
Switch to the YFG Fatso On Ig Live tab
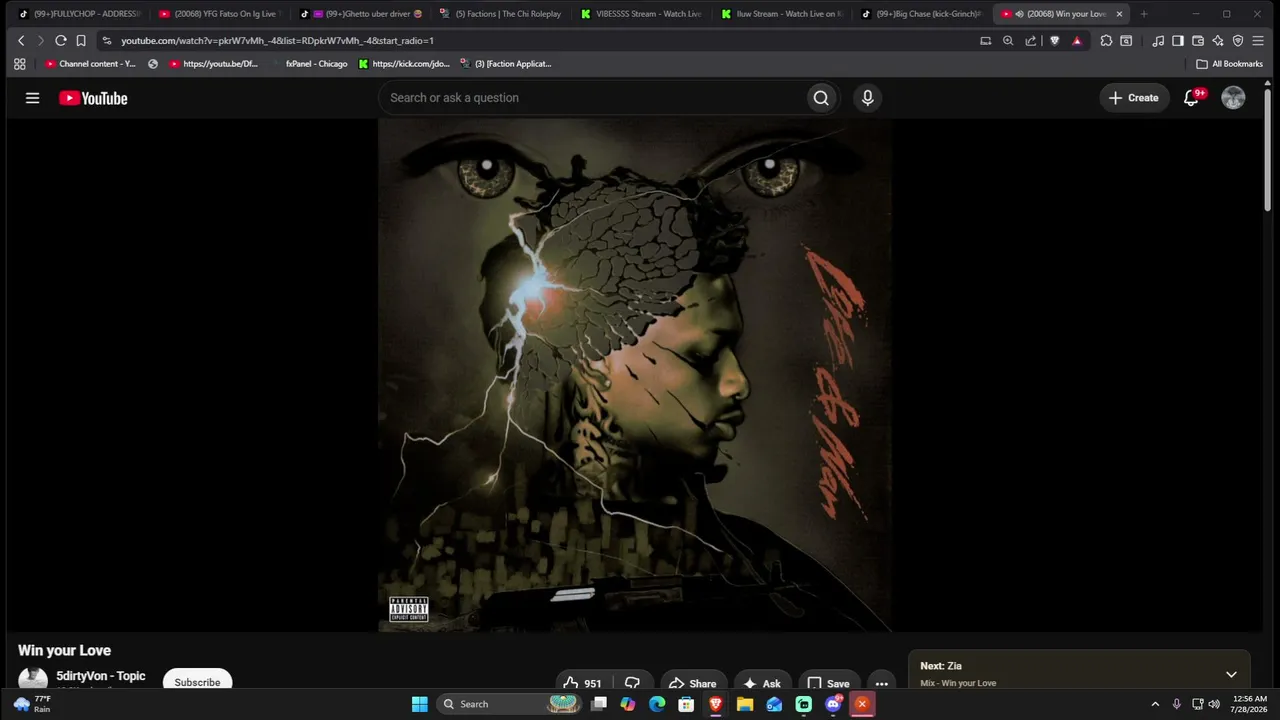(x=219, y=14)
